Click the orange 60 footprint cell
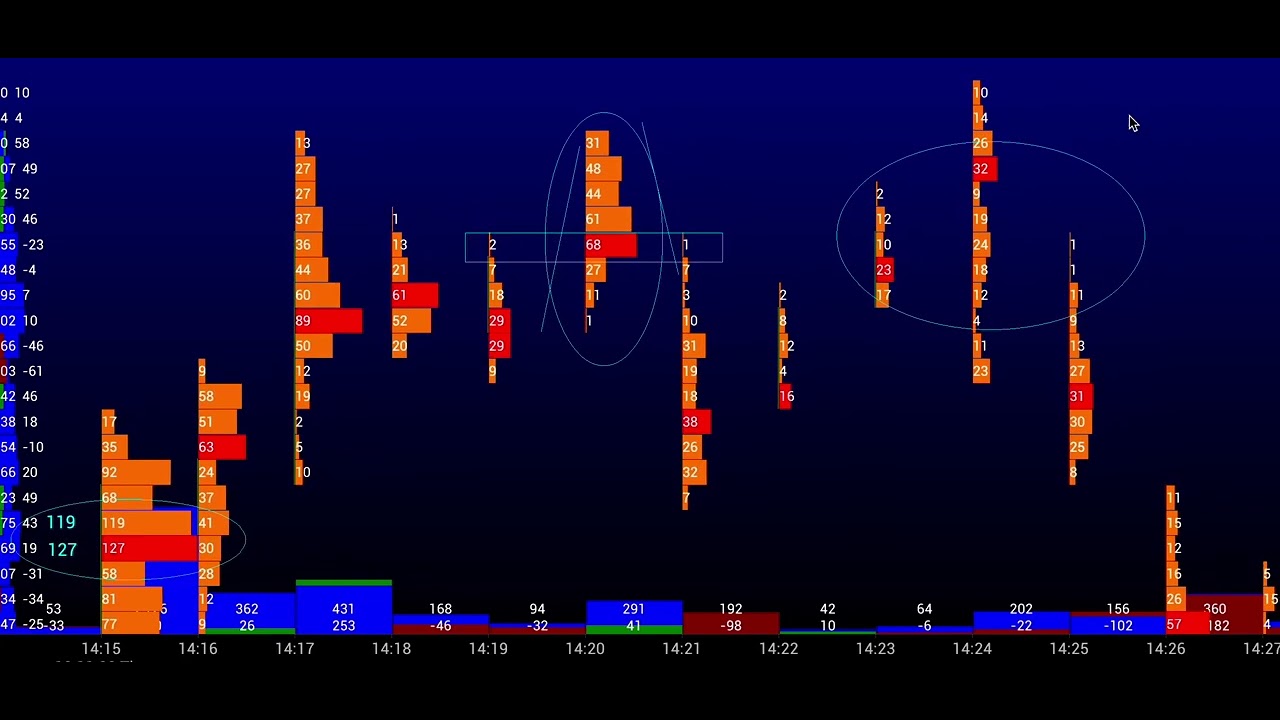The width and height of the screenshot is (1280, 720). click(x=317, y=295)
